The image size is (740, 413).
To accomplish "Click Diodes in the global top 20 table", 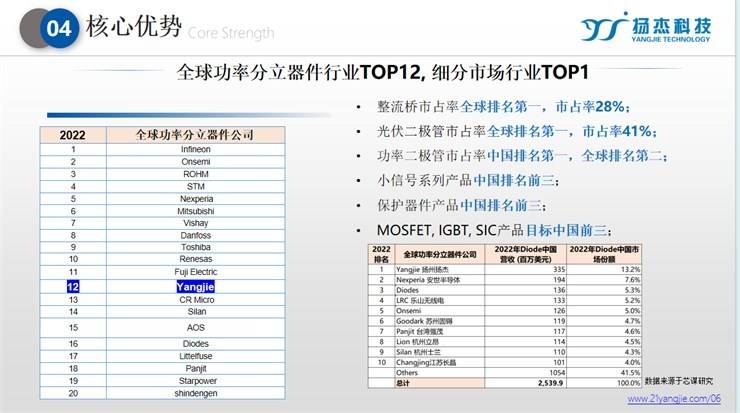I will point(195,344).
